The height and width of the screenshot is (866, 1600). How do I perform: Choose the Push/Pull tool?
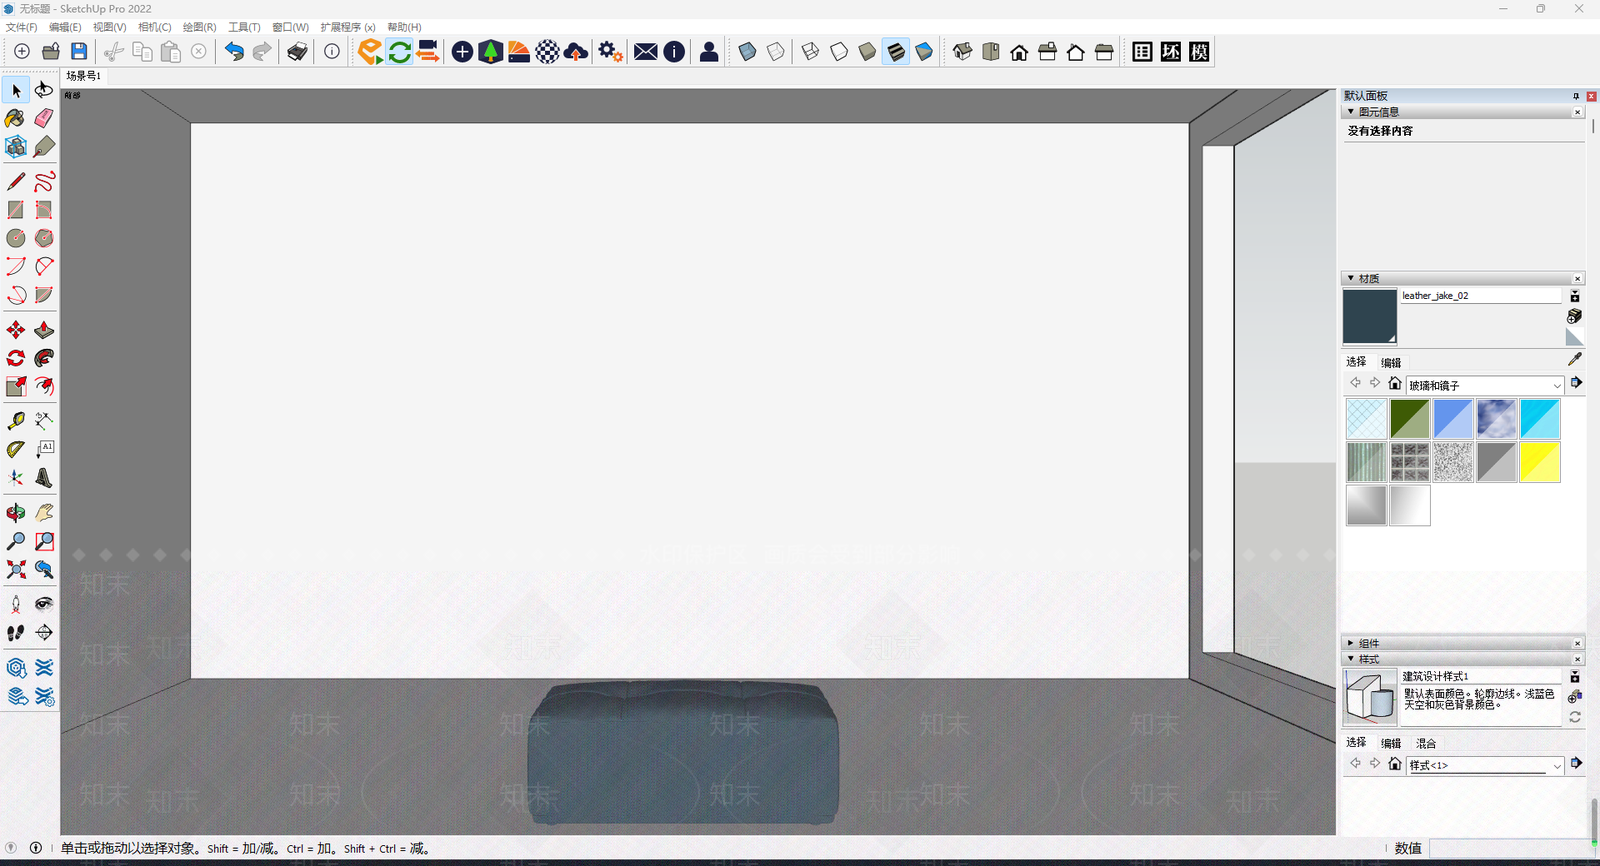tap(44, 330)
